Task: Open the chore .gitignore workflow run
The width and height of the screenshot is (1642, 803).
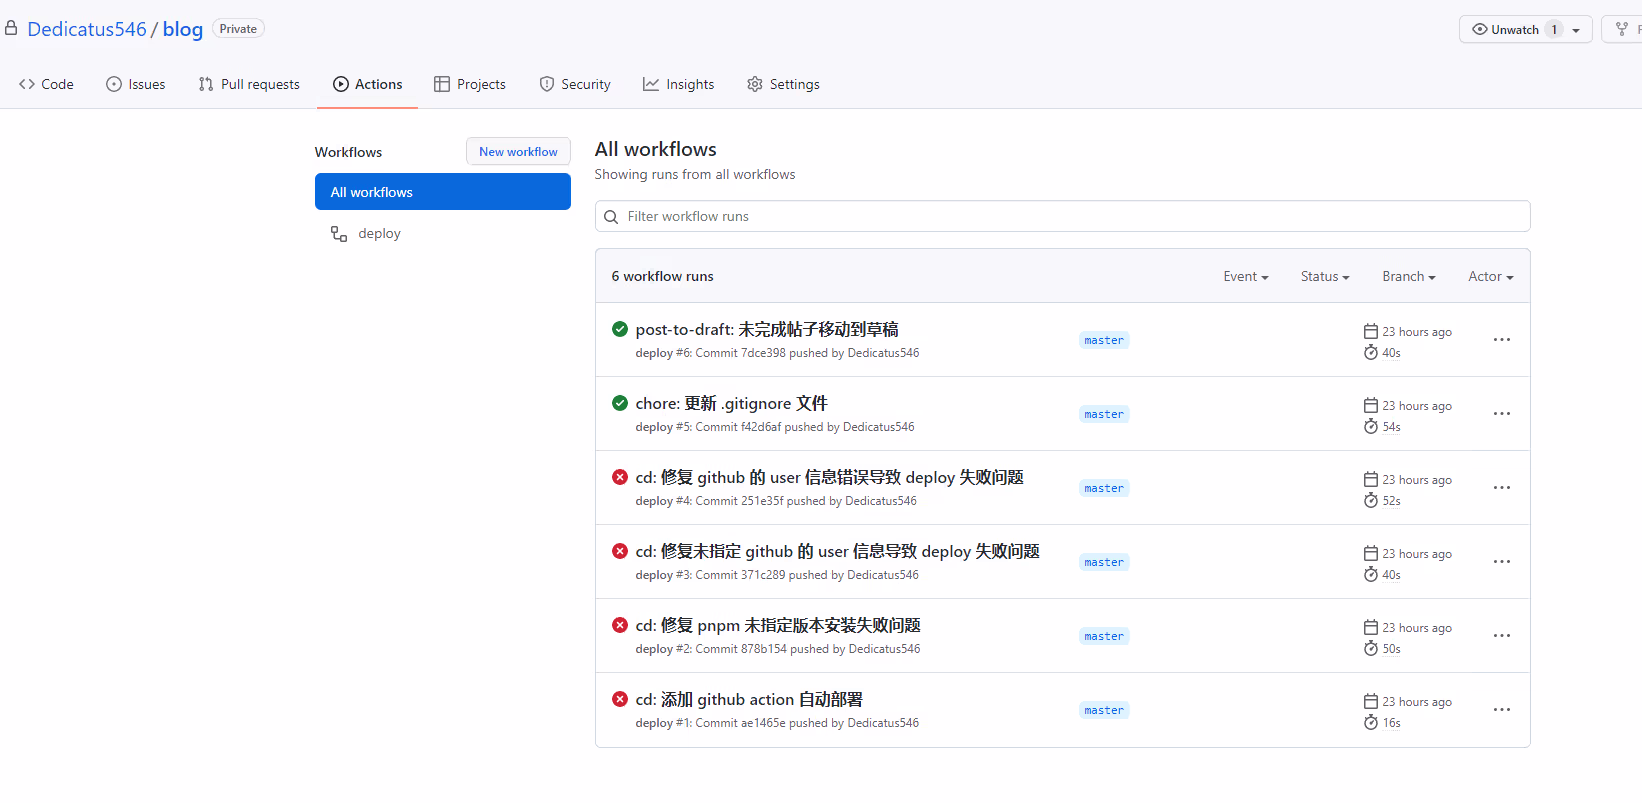Action: tap(732, 403)
